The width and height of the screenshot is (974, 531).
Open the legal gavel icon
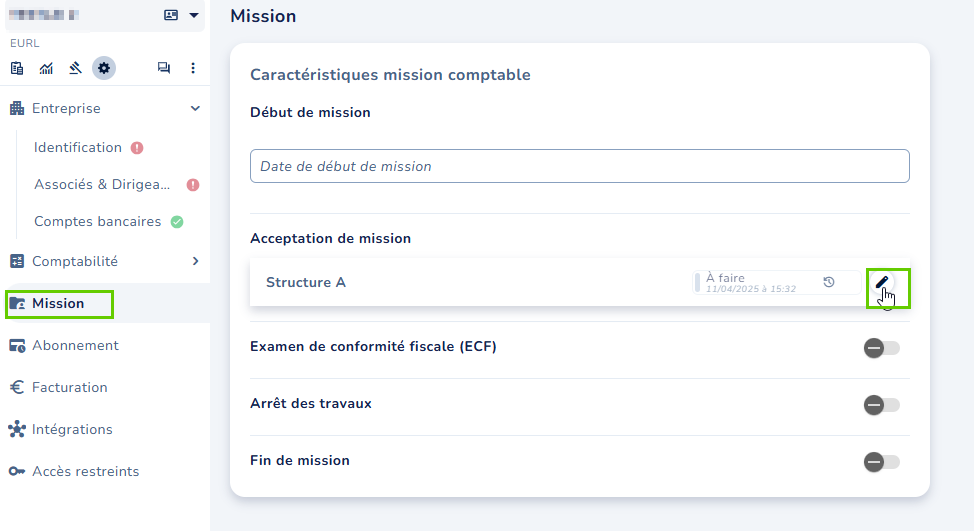(x=75, y=68)
